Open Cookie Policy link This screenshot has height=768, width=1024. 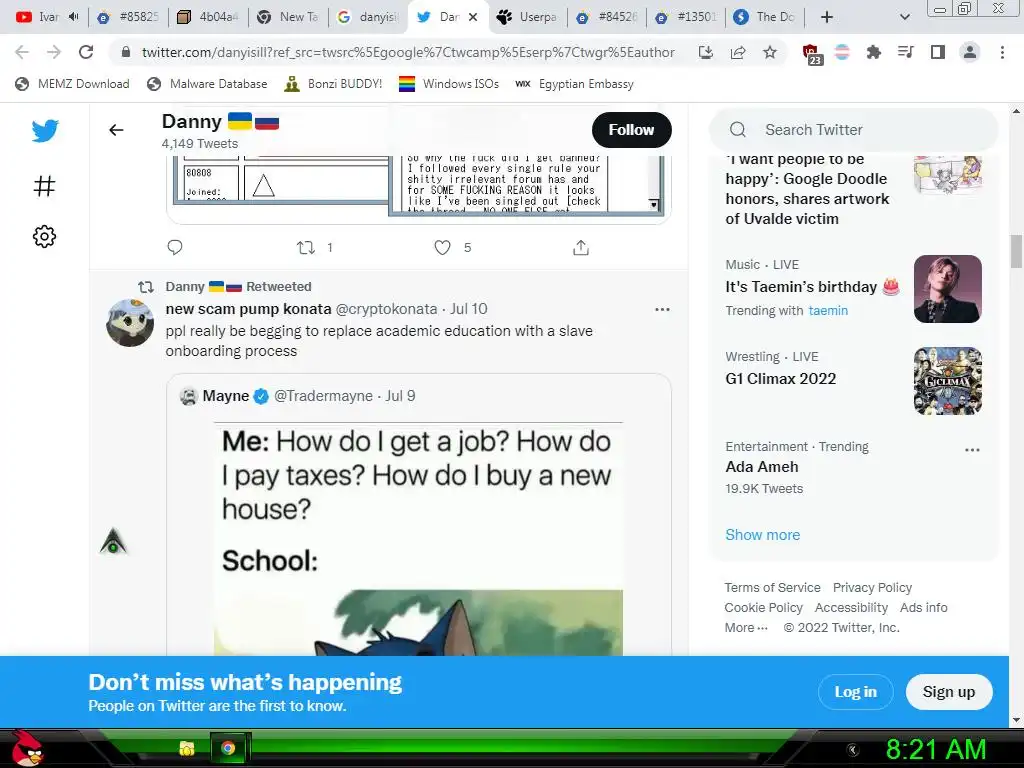pyautogui.click(x=763, y=608)
